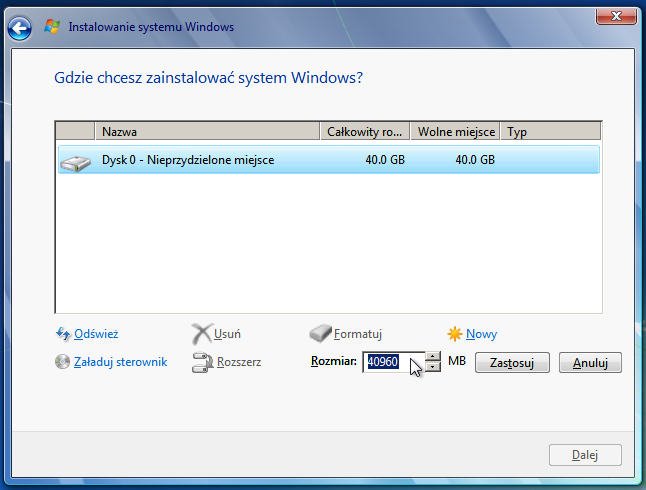646x490 pixels.
Task: Click the Formatuj option
Action: 358,334
